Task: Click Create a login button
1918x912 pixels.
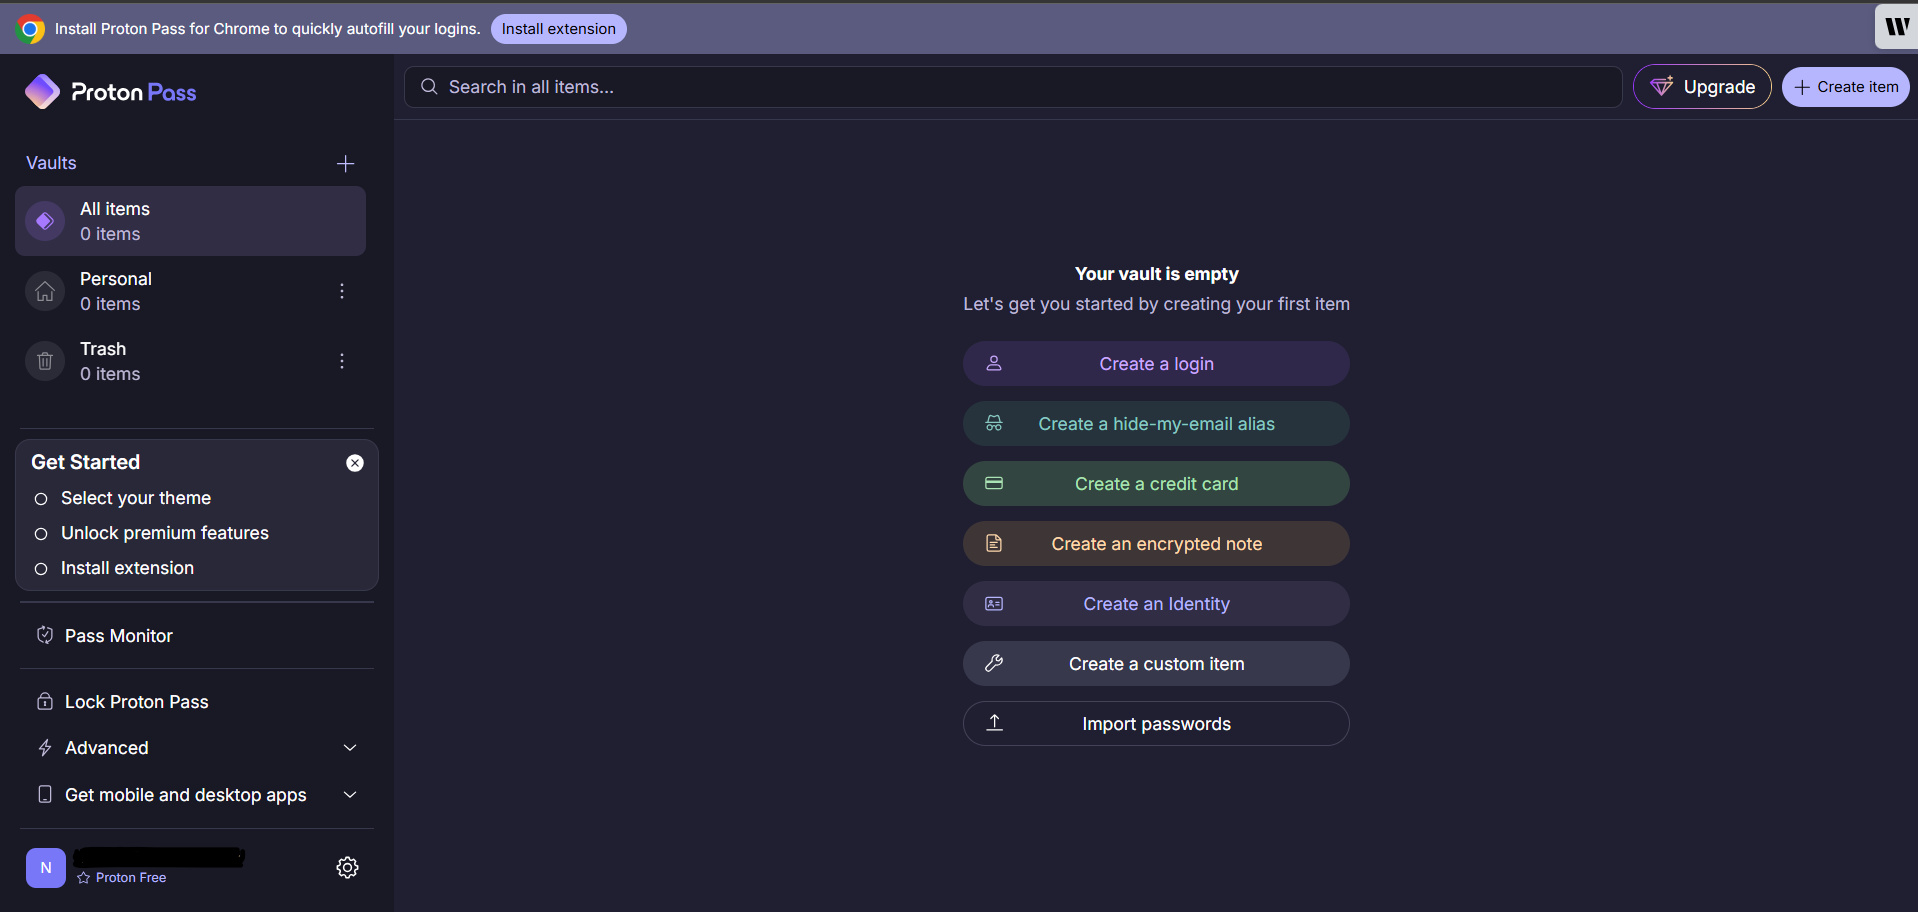Action: click(1156, 364)
